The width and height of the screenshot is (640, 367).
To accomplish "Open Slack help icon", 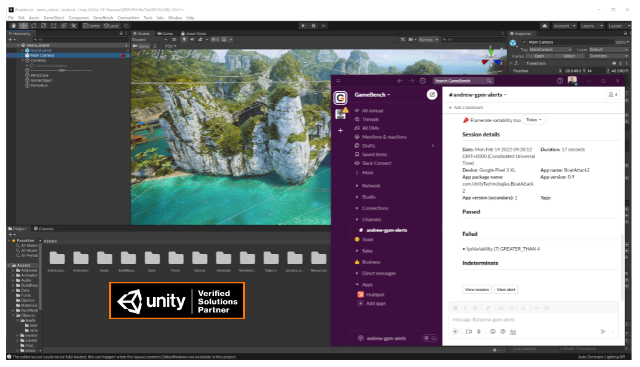I will (560, 81).
